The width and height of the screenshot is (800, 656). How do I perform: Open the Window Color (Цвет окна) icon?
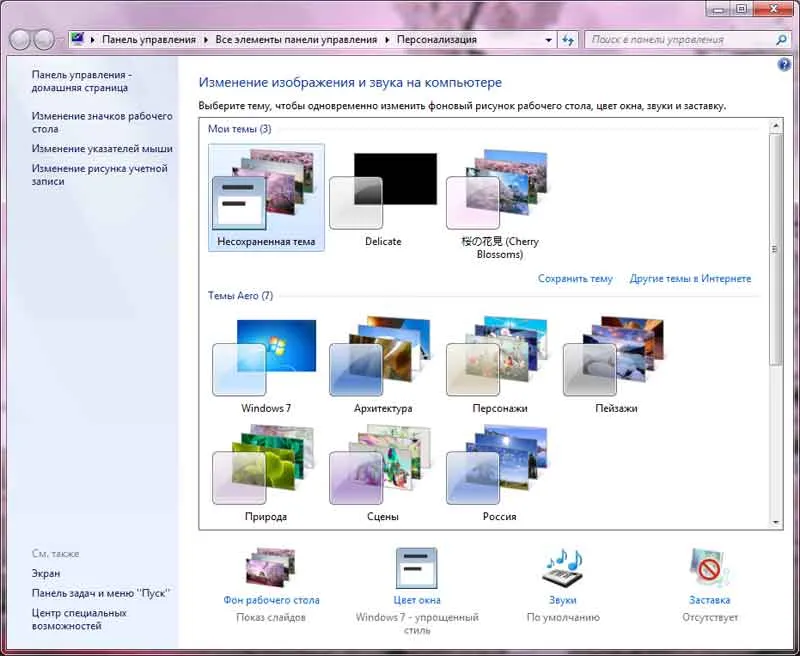[x=416, y=568]
